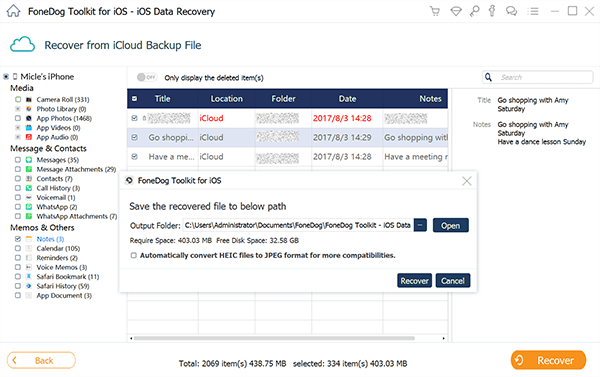Uncheck the Notes (3) checkbox
The image size is (600, 377).
point(18,239)
